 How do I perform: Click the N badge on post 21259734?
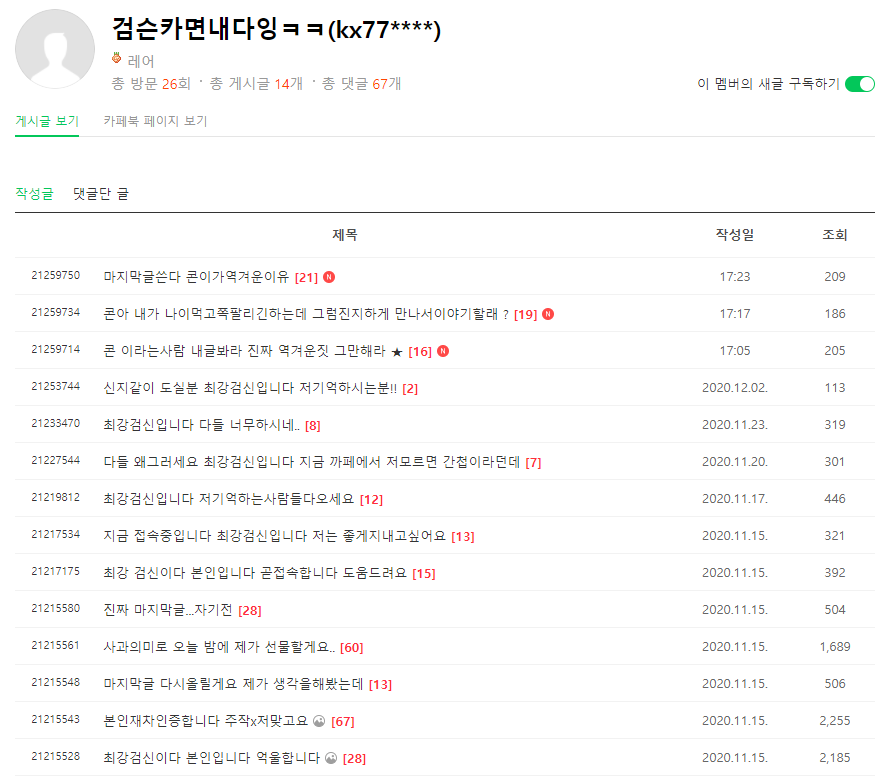tap(548, 314)
